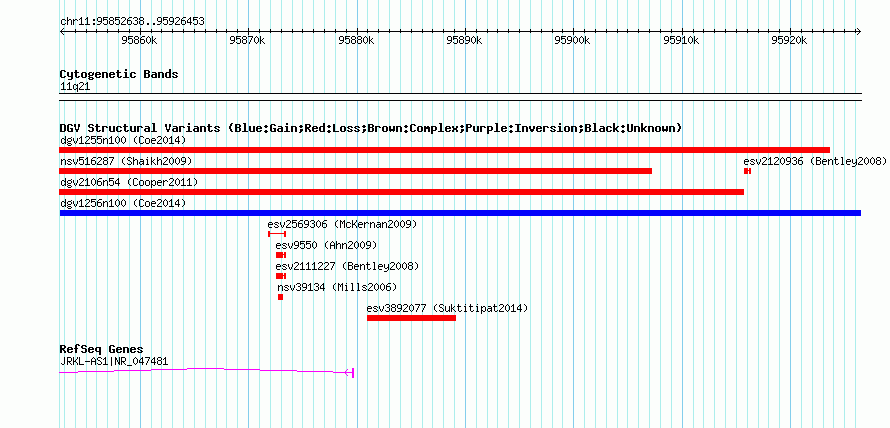Click the 95890k ruler tick label
Image resolution: width=890 pixels, height=428 pixels.
click(x=465, y=40)
